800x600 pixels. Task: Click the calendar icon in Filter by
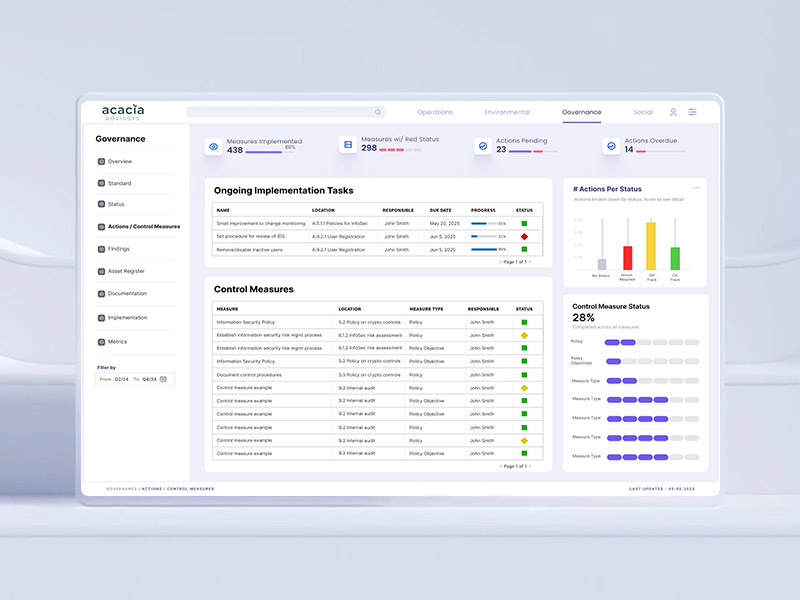coord(166,379)
